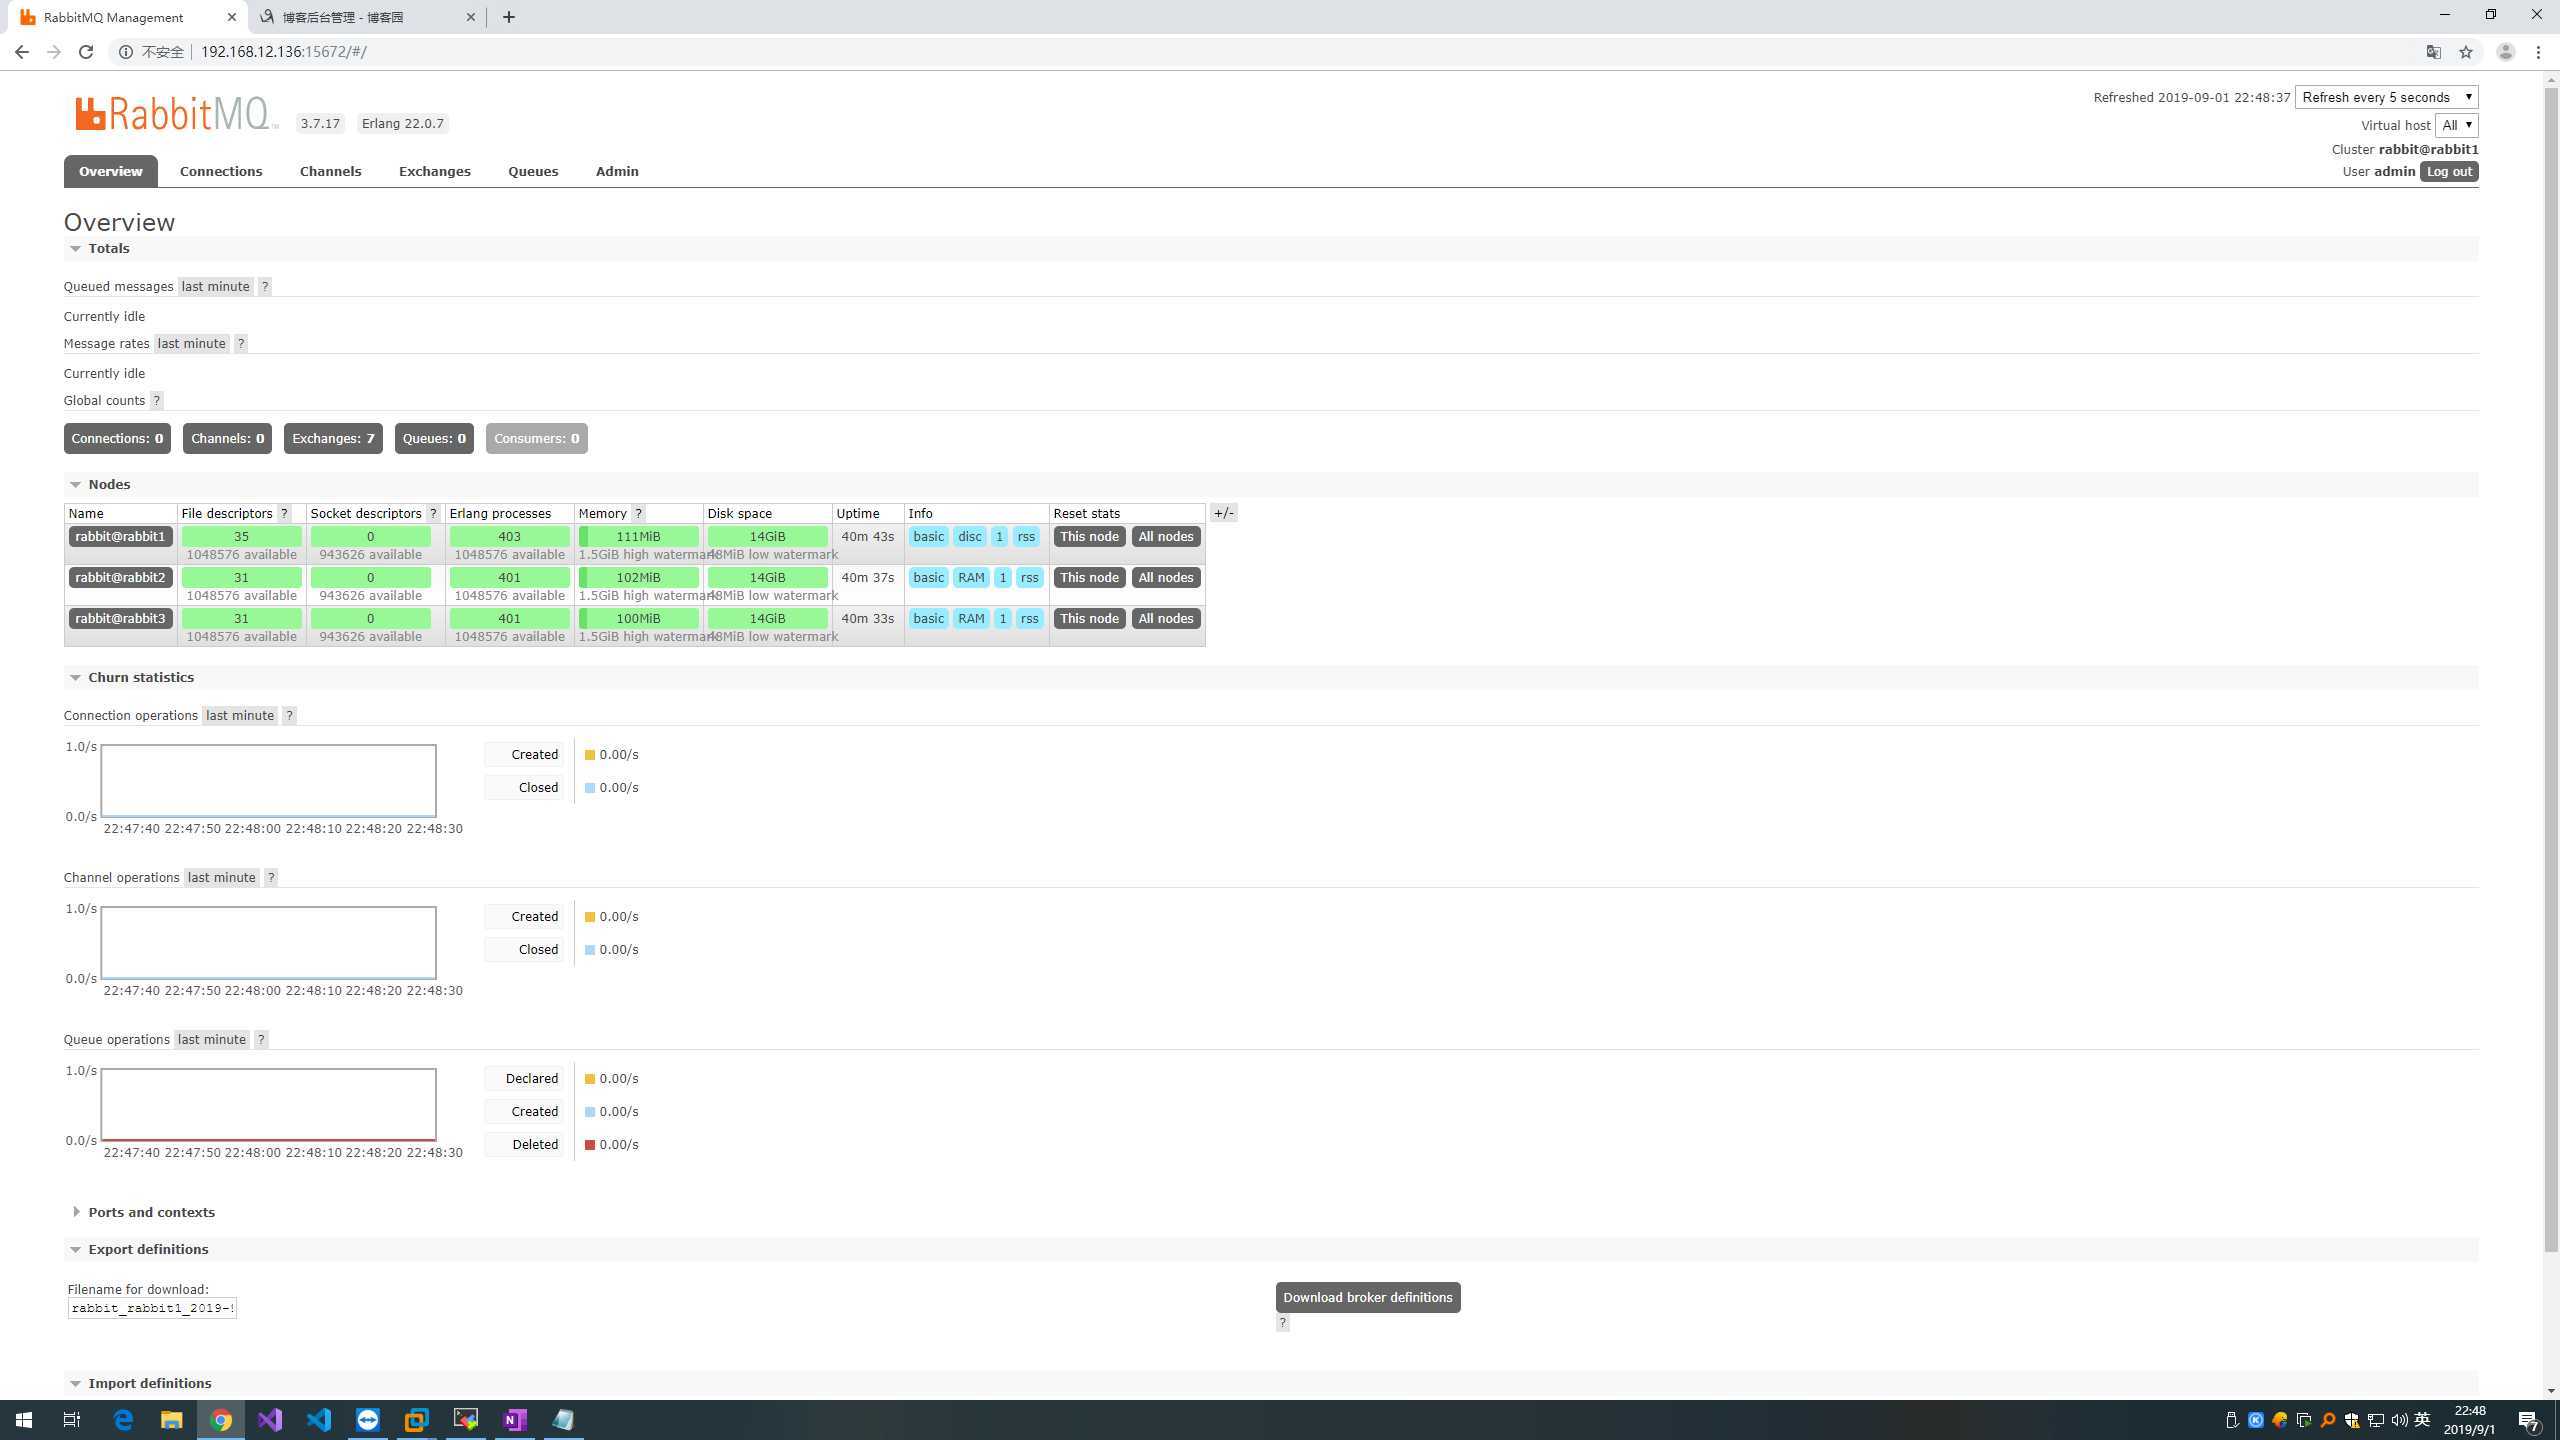Click red Deleted swatch in Queue operations
Screen dimensions: 2560x1440
(590, 1145)
